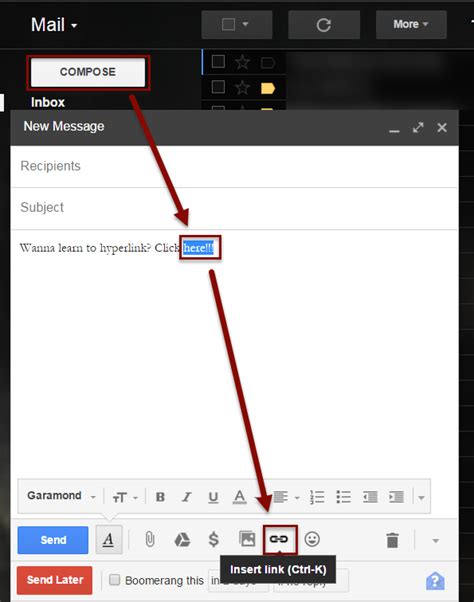The height and width of the screenshot is (602, 474).
Task: Tick the first email row checkbox
Action: [x=218, y=61]
